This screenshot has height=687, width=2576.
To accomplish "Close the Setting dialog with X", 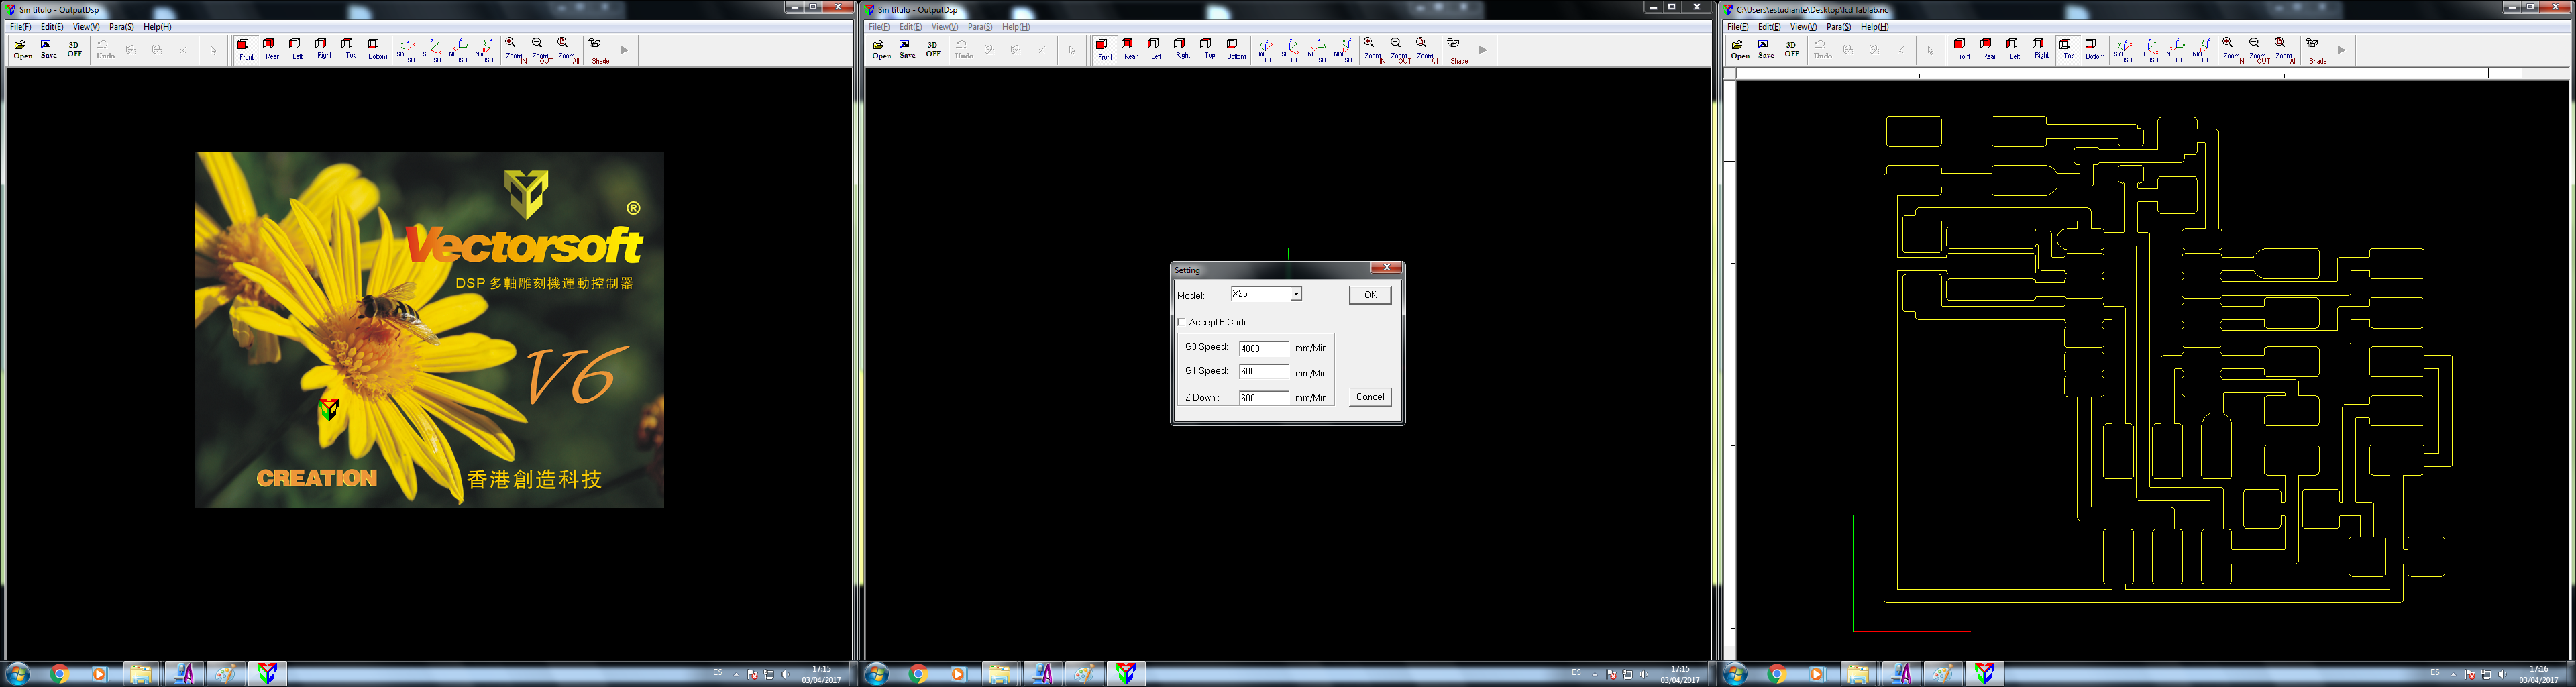I will (1386, 268).
